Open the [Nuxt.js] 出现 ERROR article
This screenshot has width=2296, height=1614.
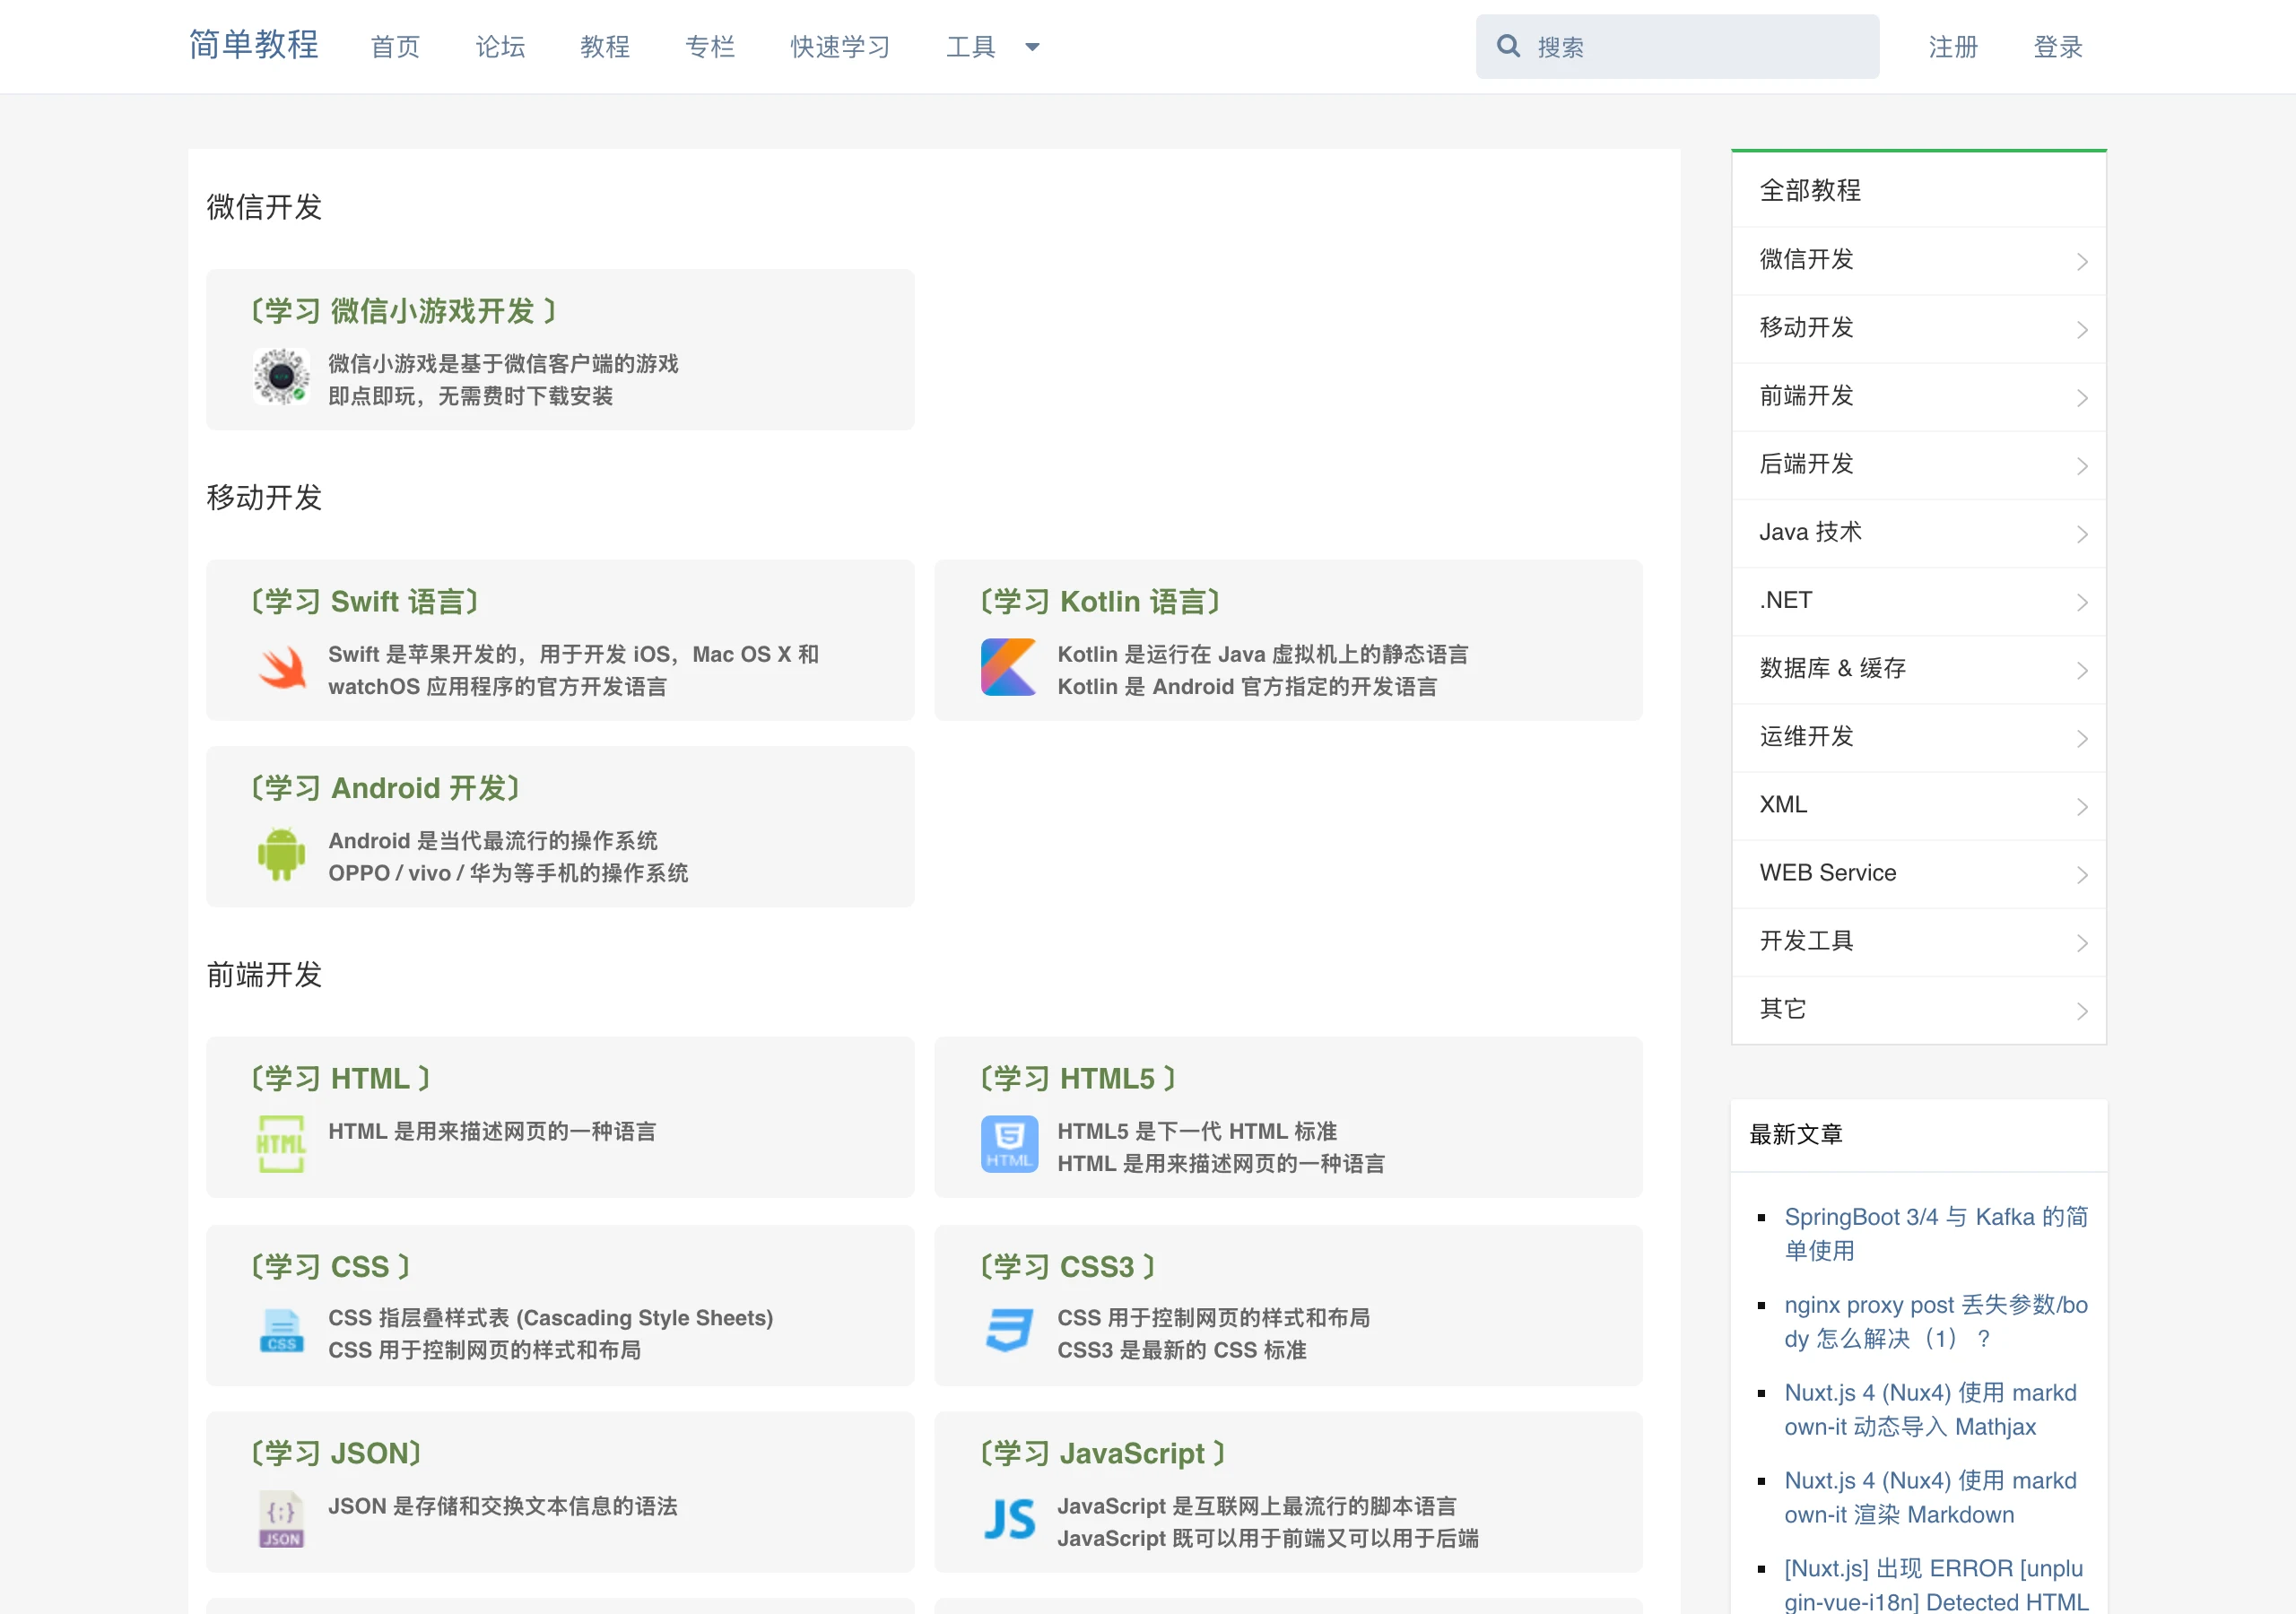tap(1936, 1584)
